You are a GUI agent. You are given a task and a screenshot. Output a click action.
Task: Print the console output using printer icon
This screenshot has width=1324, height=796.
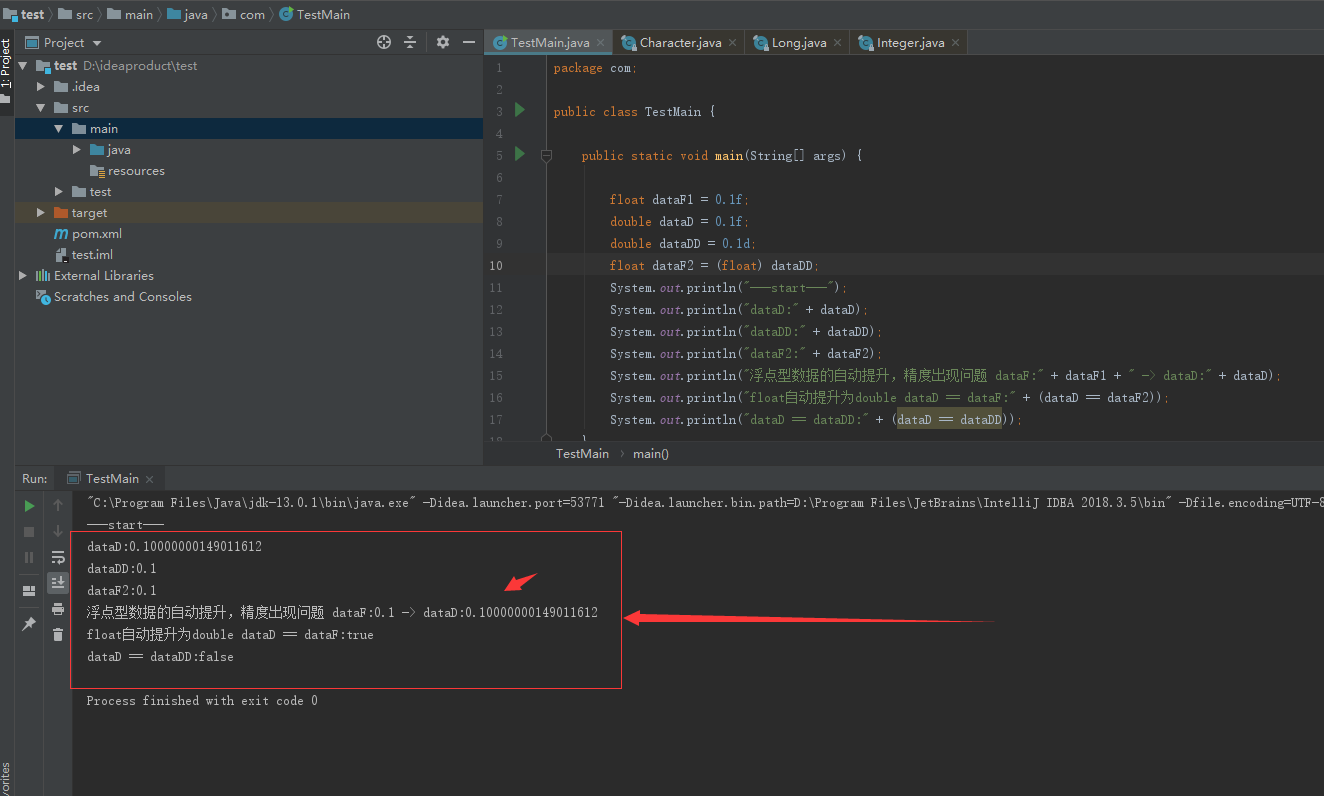(x=58, y=609)
